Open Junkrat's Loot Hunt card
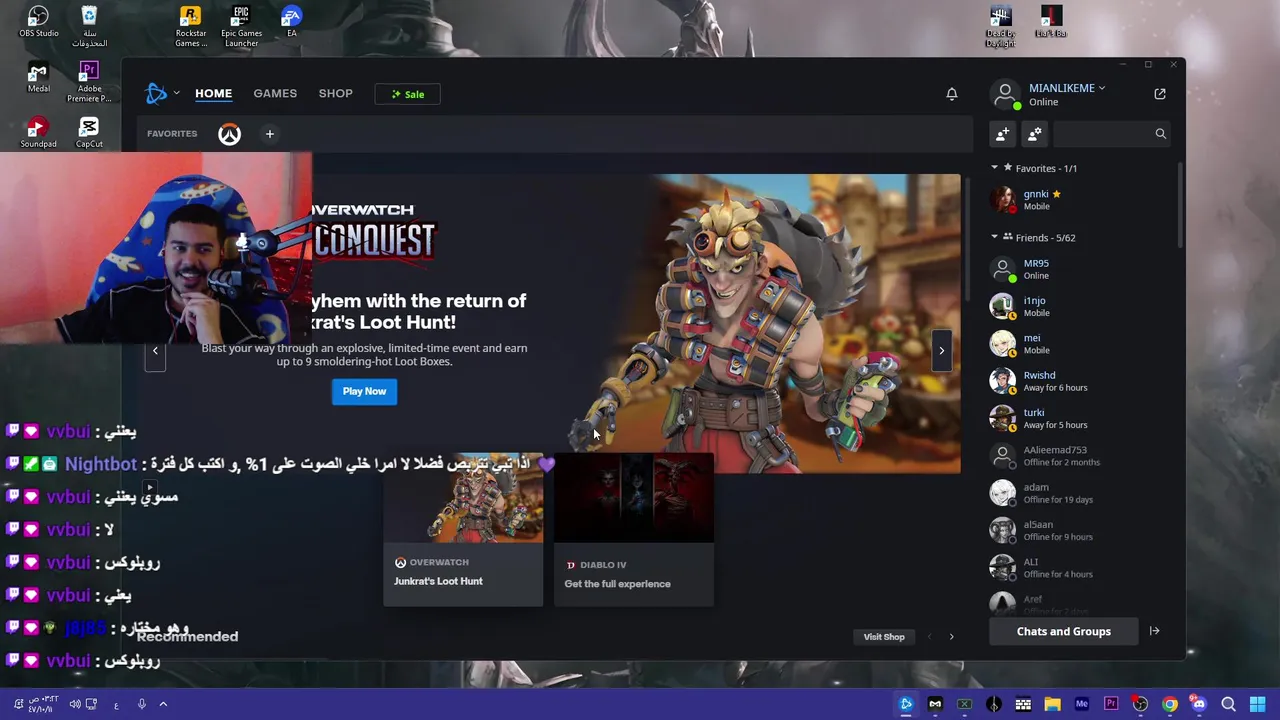 pyautogui.click(x=463, y=530)
